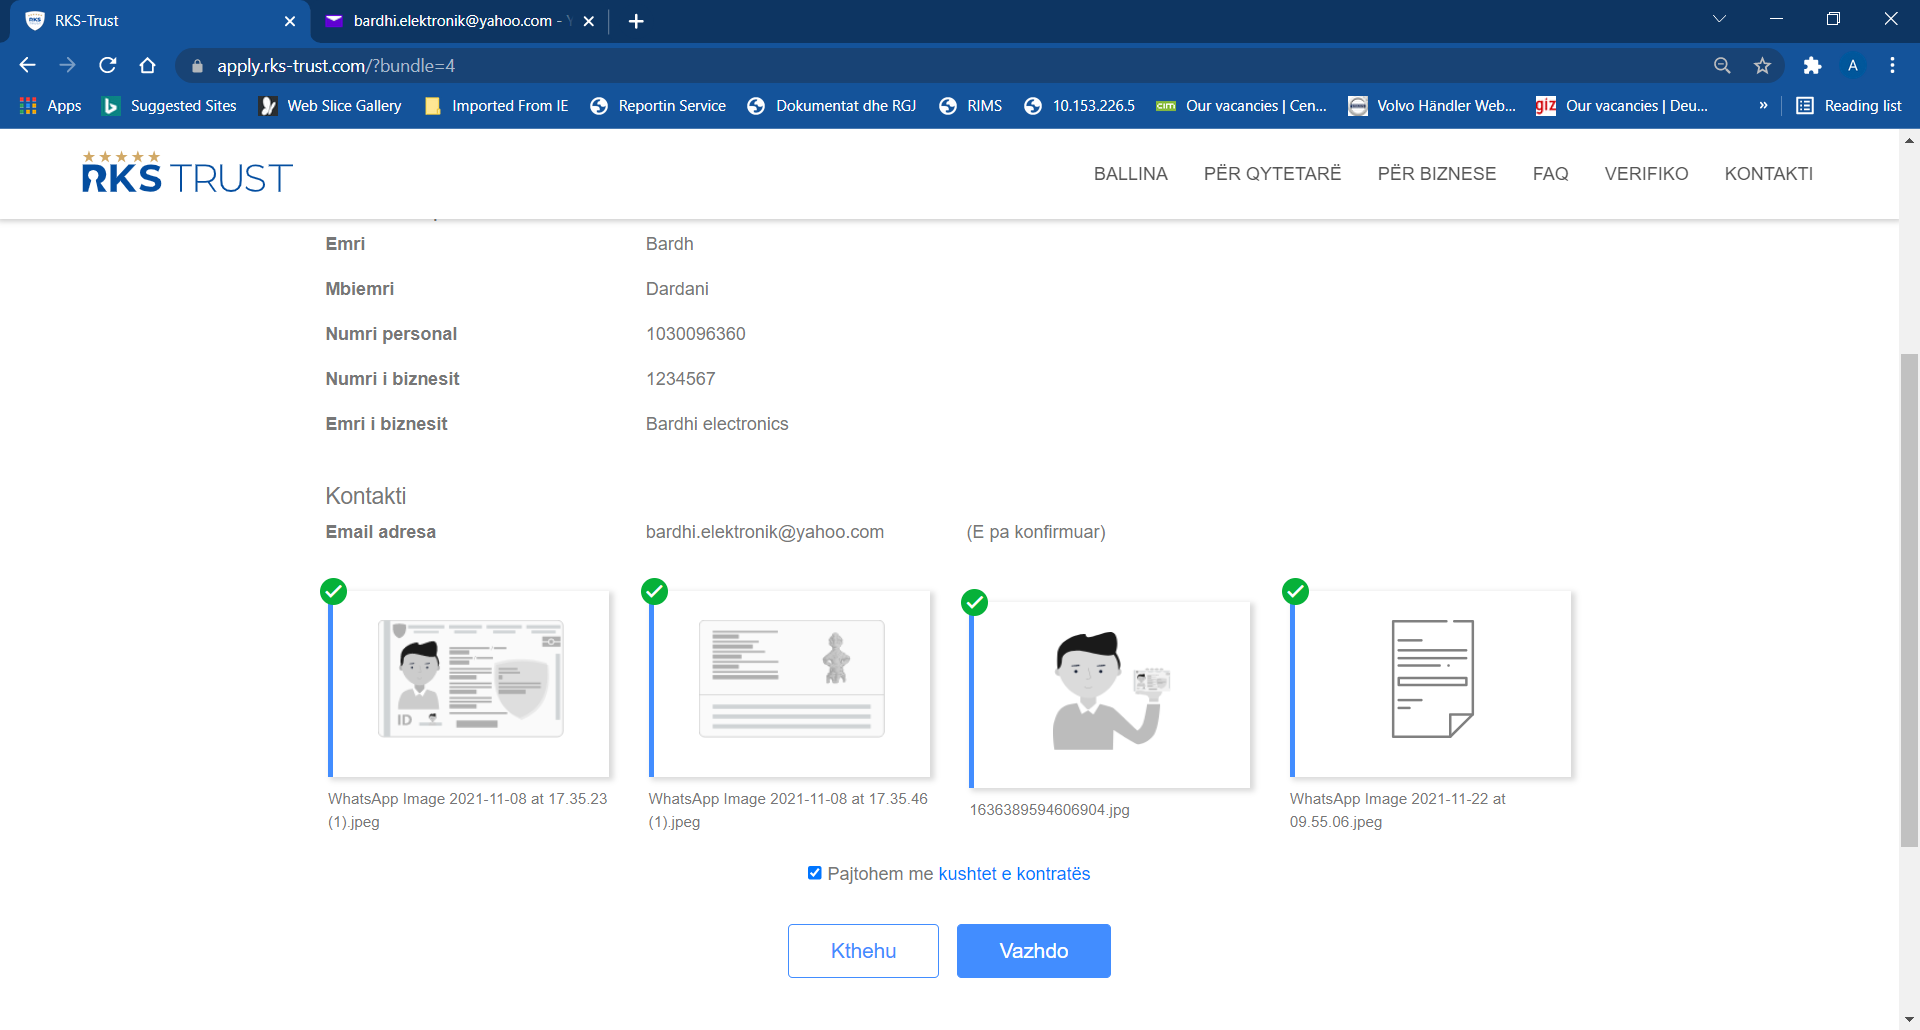Close the RKS-Trust tab
Image resolution: width=1920 pixels, height=1030 pixels.
[x=290, y=21]
